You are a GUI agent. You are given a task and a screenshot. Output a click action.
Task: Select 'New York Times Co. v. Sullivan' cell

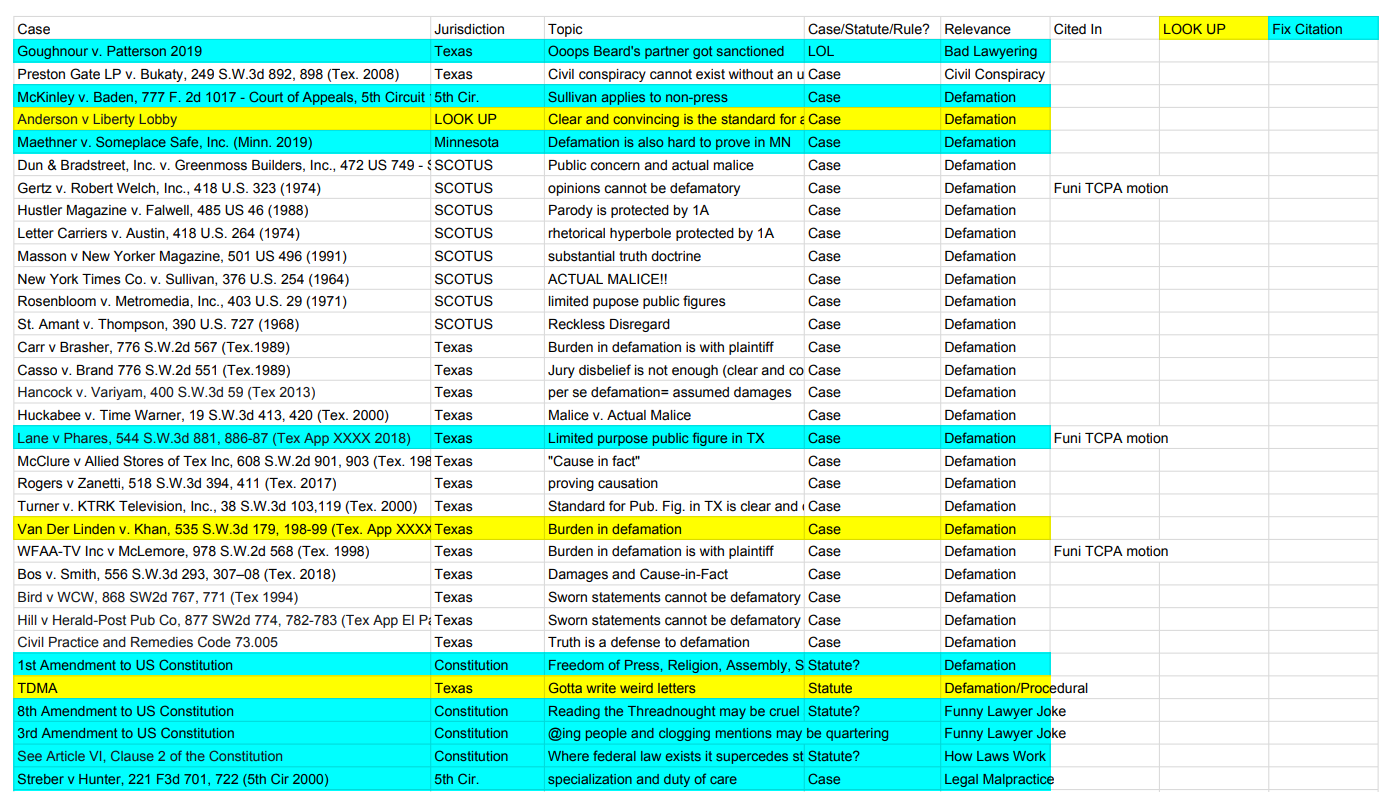(x=222, y=279)
